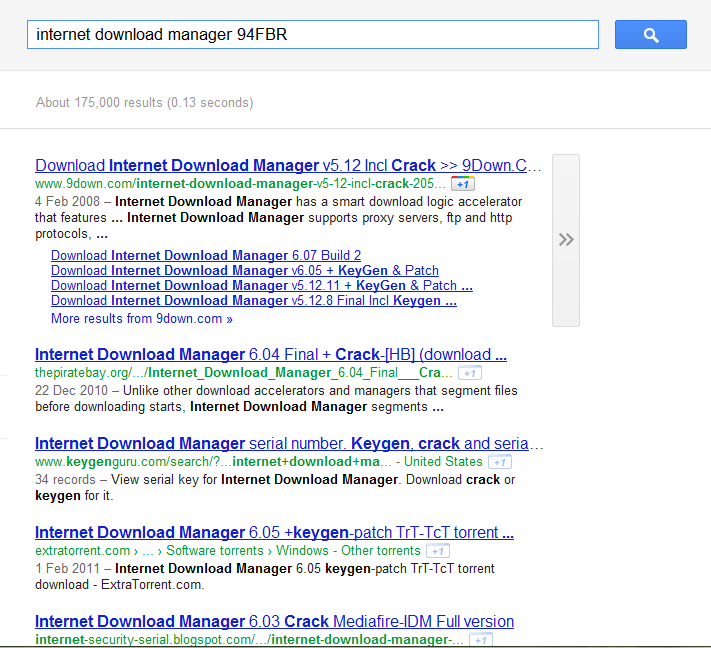Open sitelink 'Download Internet Download Manager 6.07 Build 2'
This screenshot has width=711, height=648.
pos(206,255)
